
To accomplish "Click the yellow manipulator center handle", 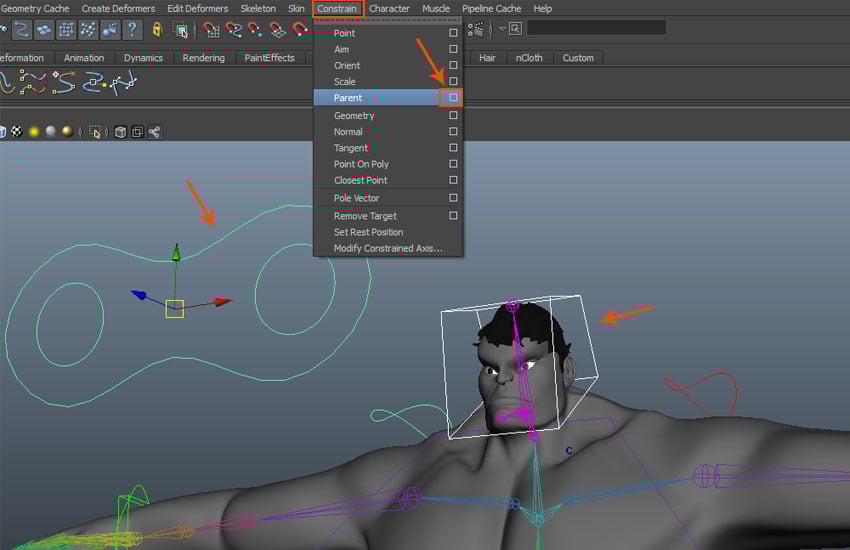I will coord(175,309).
